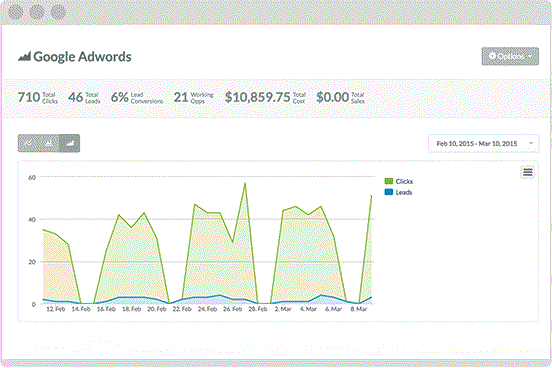Image resolution: width=552 pixels, height=368 pixels.
Task: Click the clicks peak near 27 Feb
Action: pos(245,183)
